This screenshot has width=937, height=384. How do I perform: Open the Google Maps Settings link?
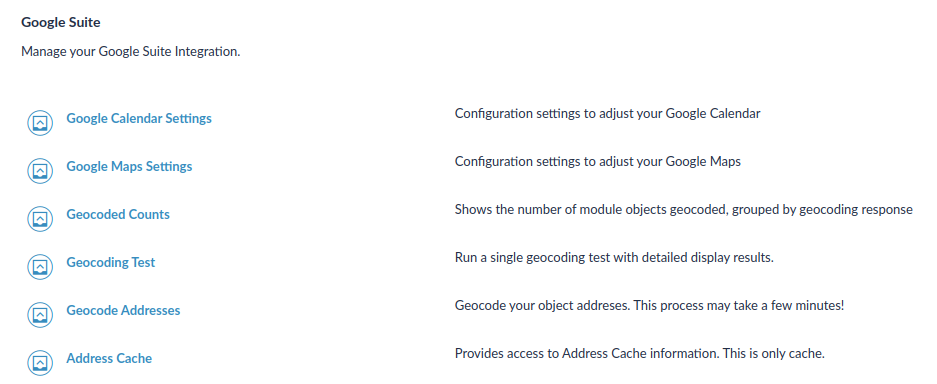point(130,166)
